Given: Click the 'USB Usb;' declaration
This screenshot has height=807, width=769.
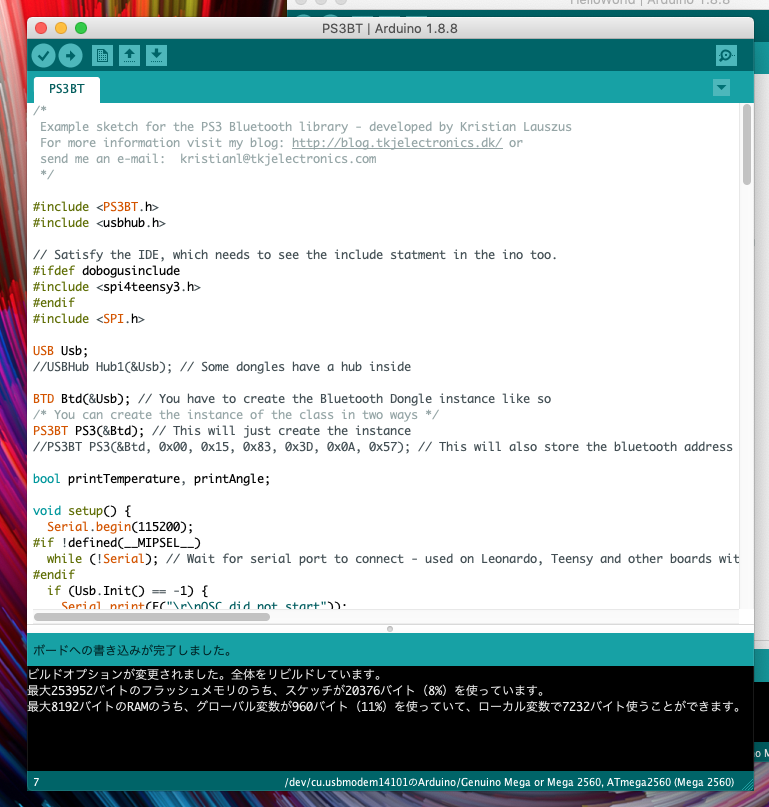Looking at the screenshot, I should [61, 351].
